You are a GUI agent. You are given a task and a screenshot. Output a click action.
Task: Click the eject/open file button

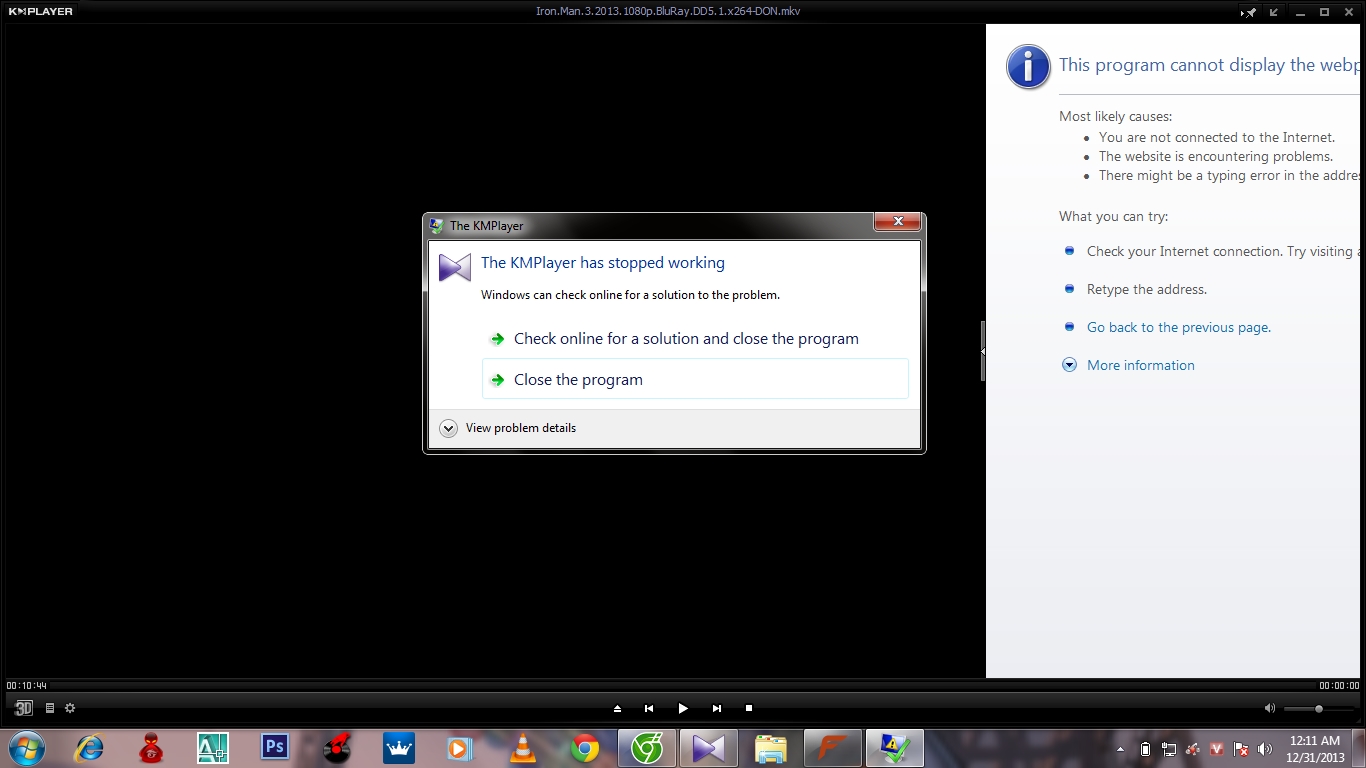pos(617,708)
